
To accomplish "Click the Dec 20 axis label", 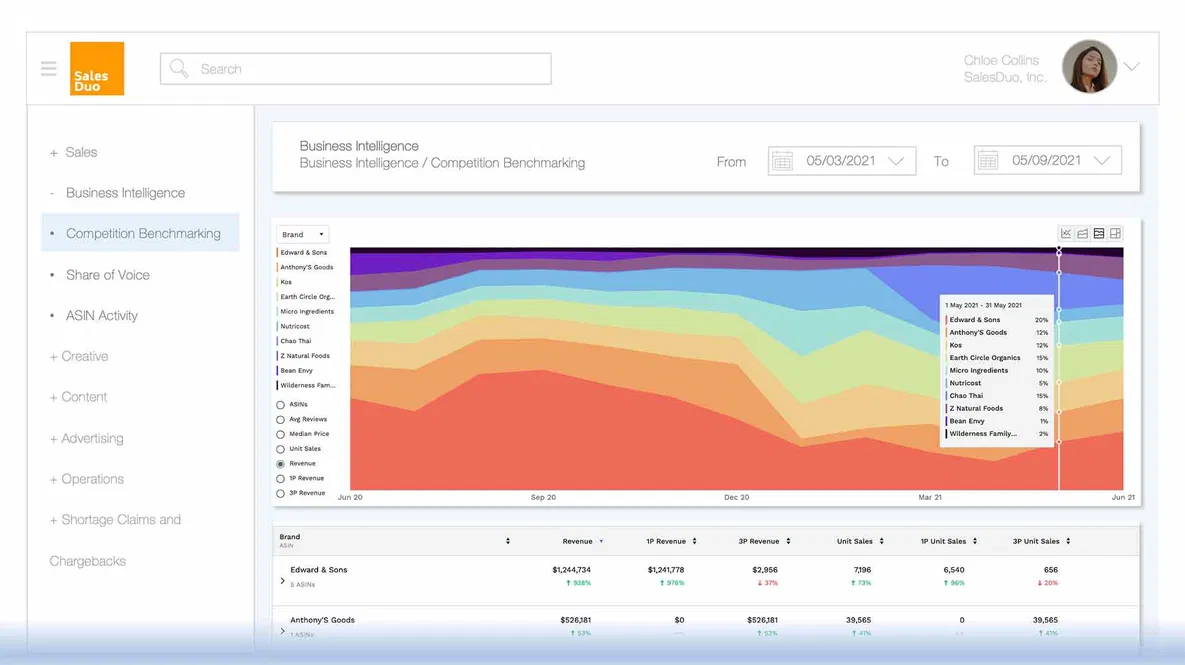I will tap(737, 497).
